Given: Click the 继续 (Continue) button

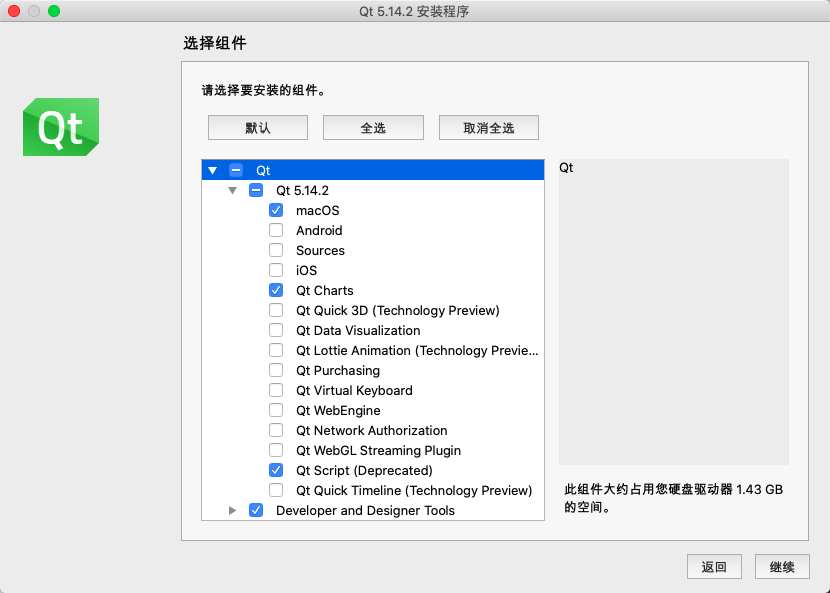Looking at the screenshot, I should pyautogui.click(x=782, y=567).
